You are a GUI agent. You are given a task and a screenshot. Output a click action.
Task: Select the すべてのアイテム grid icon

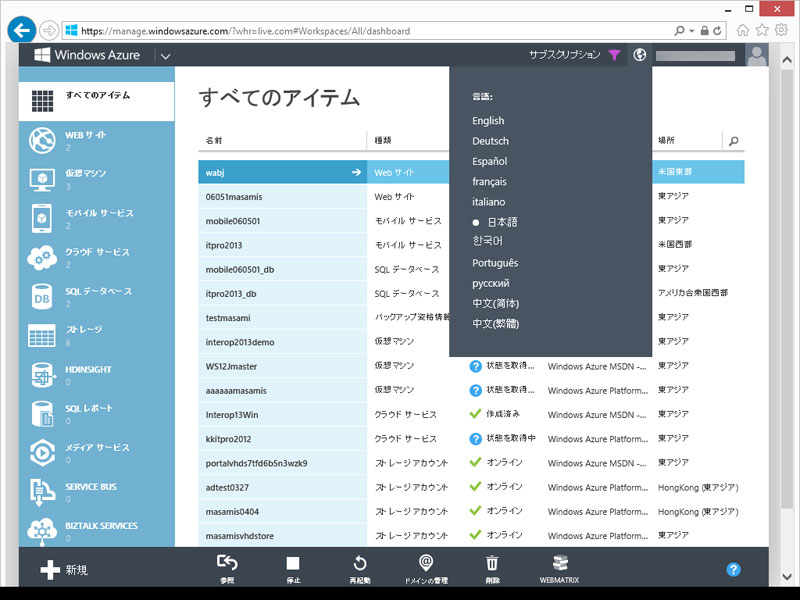(x=42, y=101)
